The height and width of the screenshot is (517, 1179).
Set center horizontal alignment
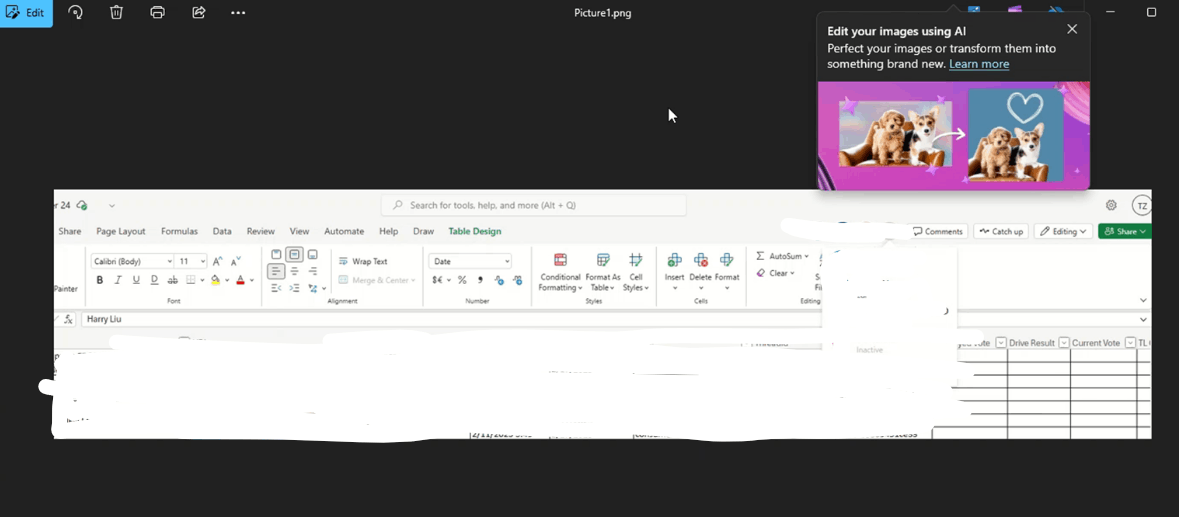294,271
